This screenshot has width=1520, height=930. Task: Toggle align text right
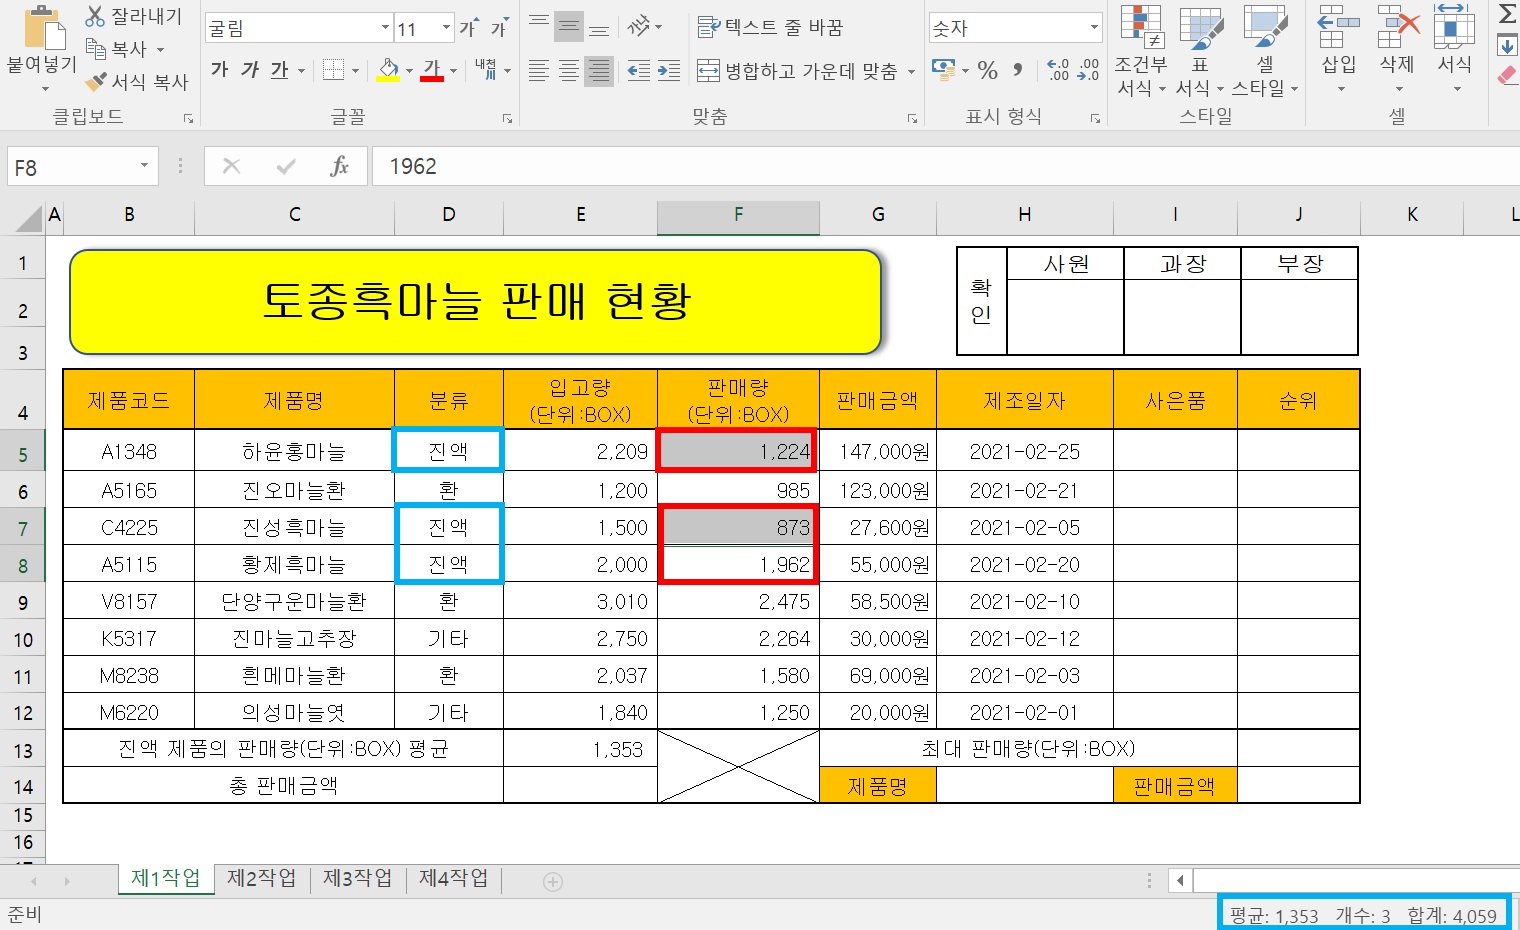point(599,69)
